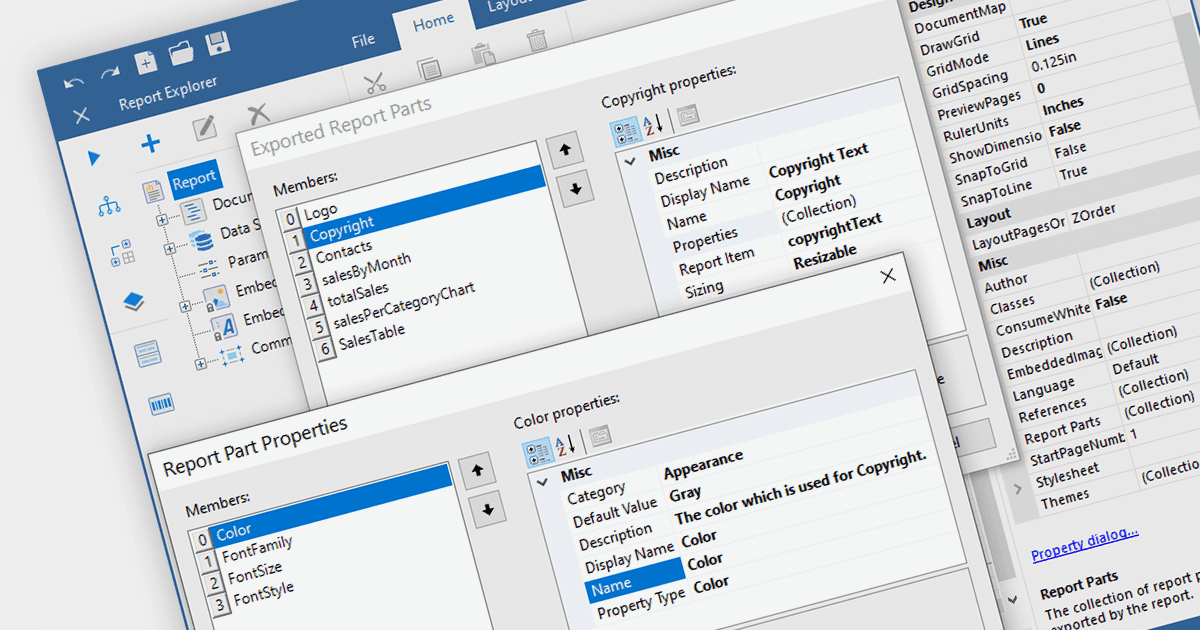This screenshot has height=630, width=1200.
Task: Click the Paste clipboard icon
Action: pos(483,54)
